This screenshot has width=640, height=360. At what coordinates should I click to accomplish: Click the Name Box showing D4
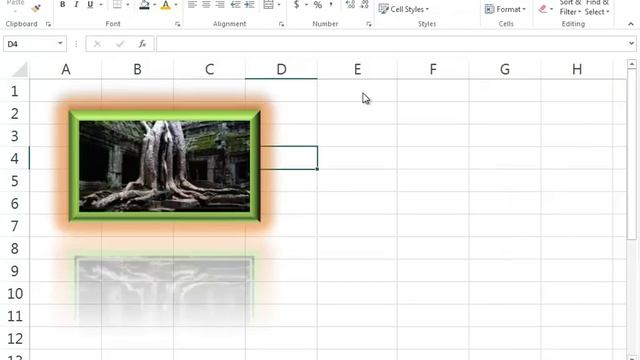coord(29,44)
